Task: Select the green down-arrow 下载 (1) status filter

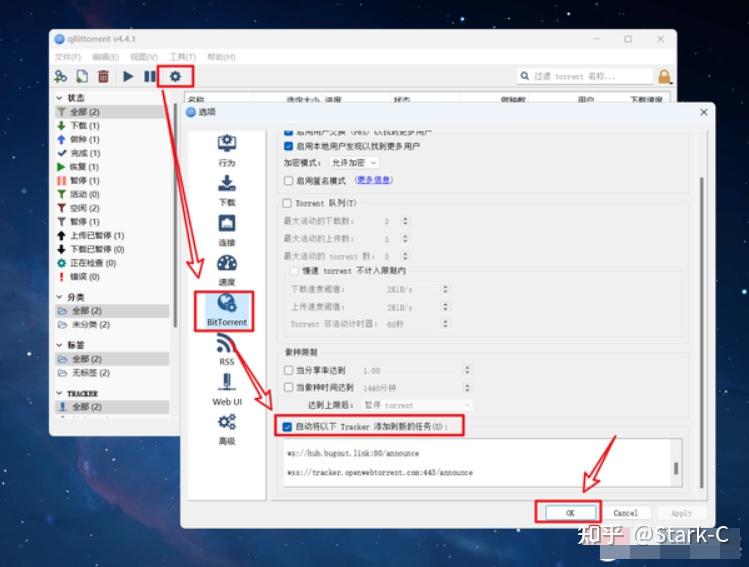Action: coord(84,126)
